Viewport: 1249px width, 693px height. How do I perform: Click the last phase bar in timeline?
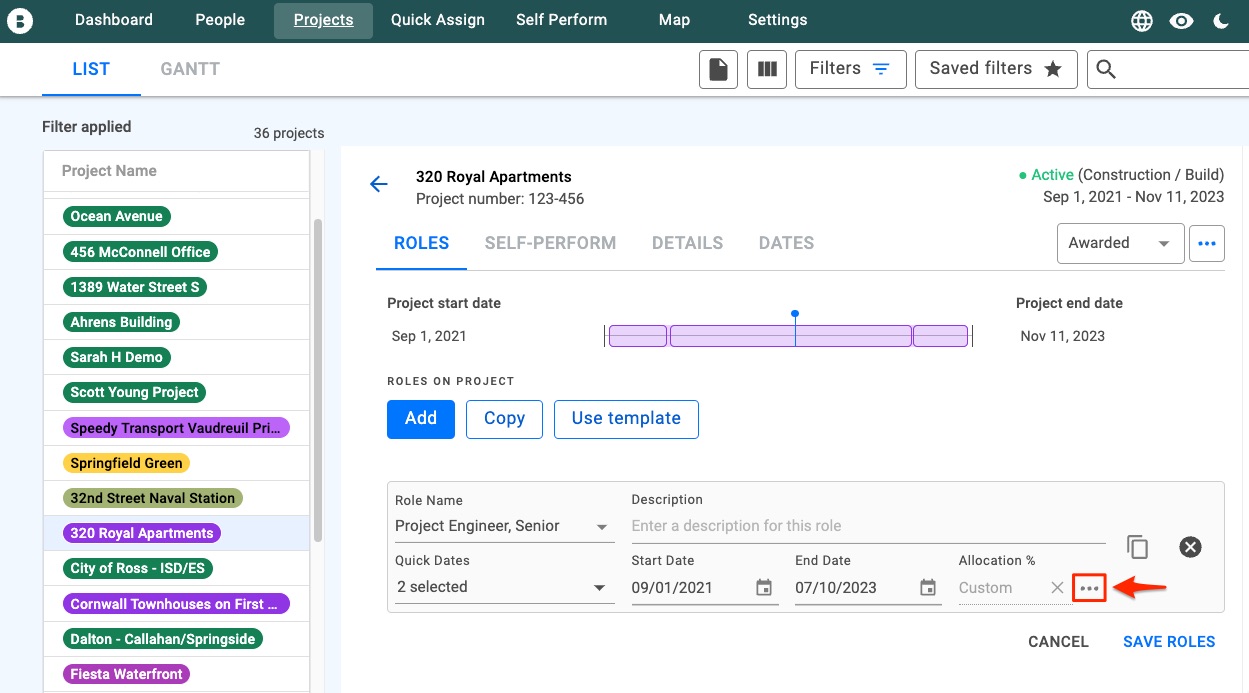coord(940,336)
